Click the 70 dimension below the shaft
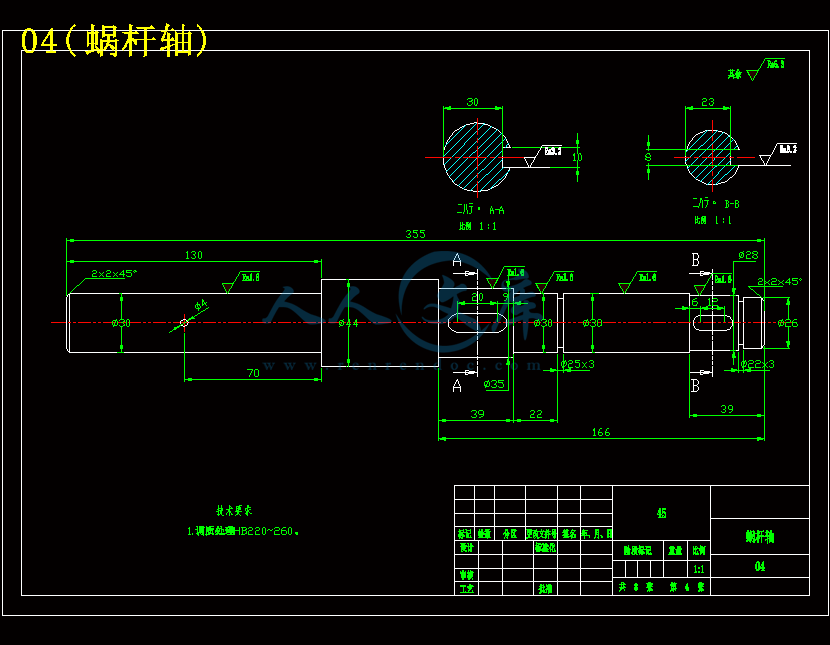Viewport: 830px width, 645px height. [254, 373]
